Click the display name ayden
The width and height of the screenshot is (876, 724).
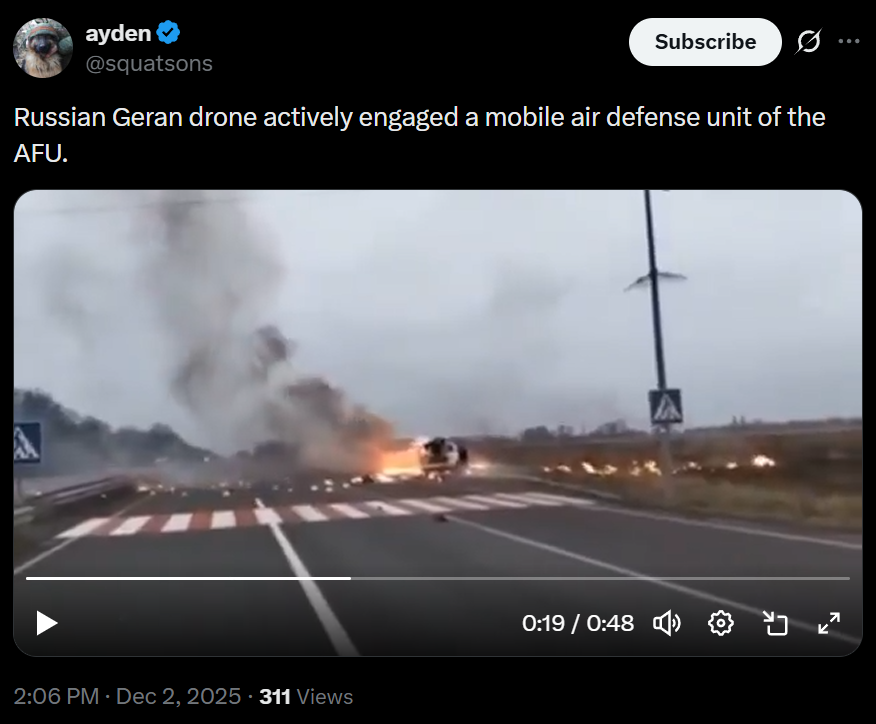[x=118, y=33]
